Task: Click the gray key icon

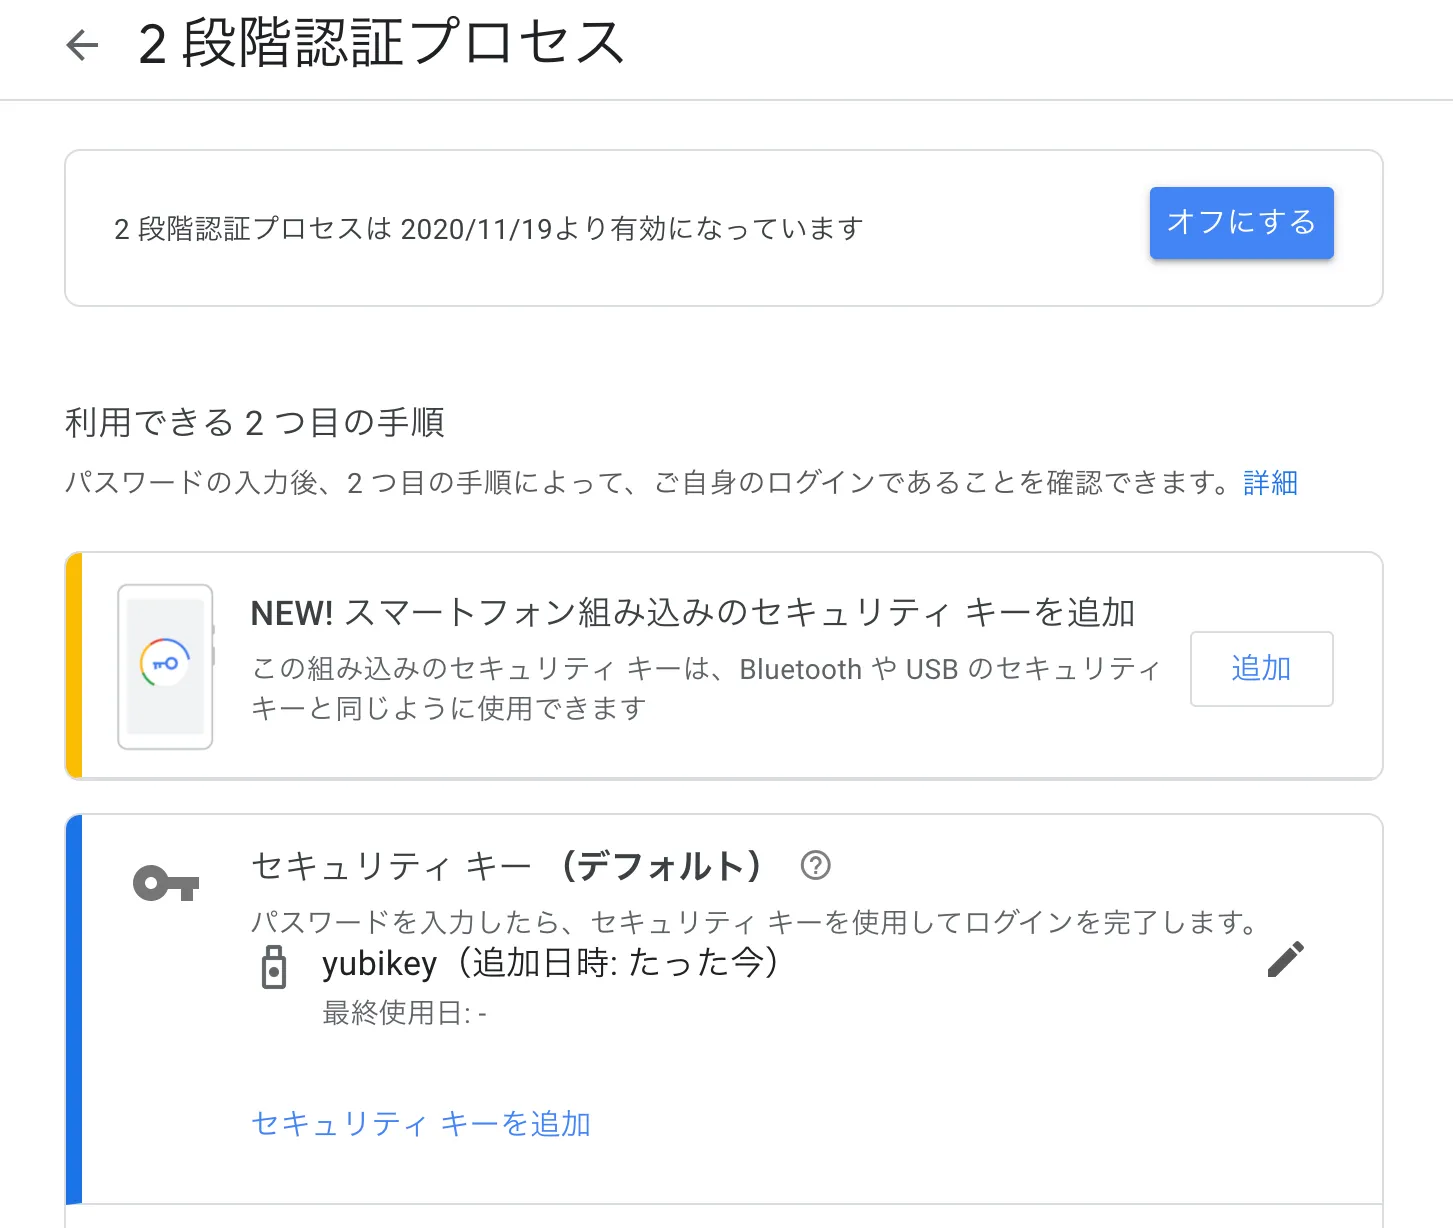Action: click(166, 884)
